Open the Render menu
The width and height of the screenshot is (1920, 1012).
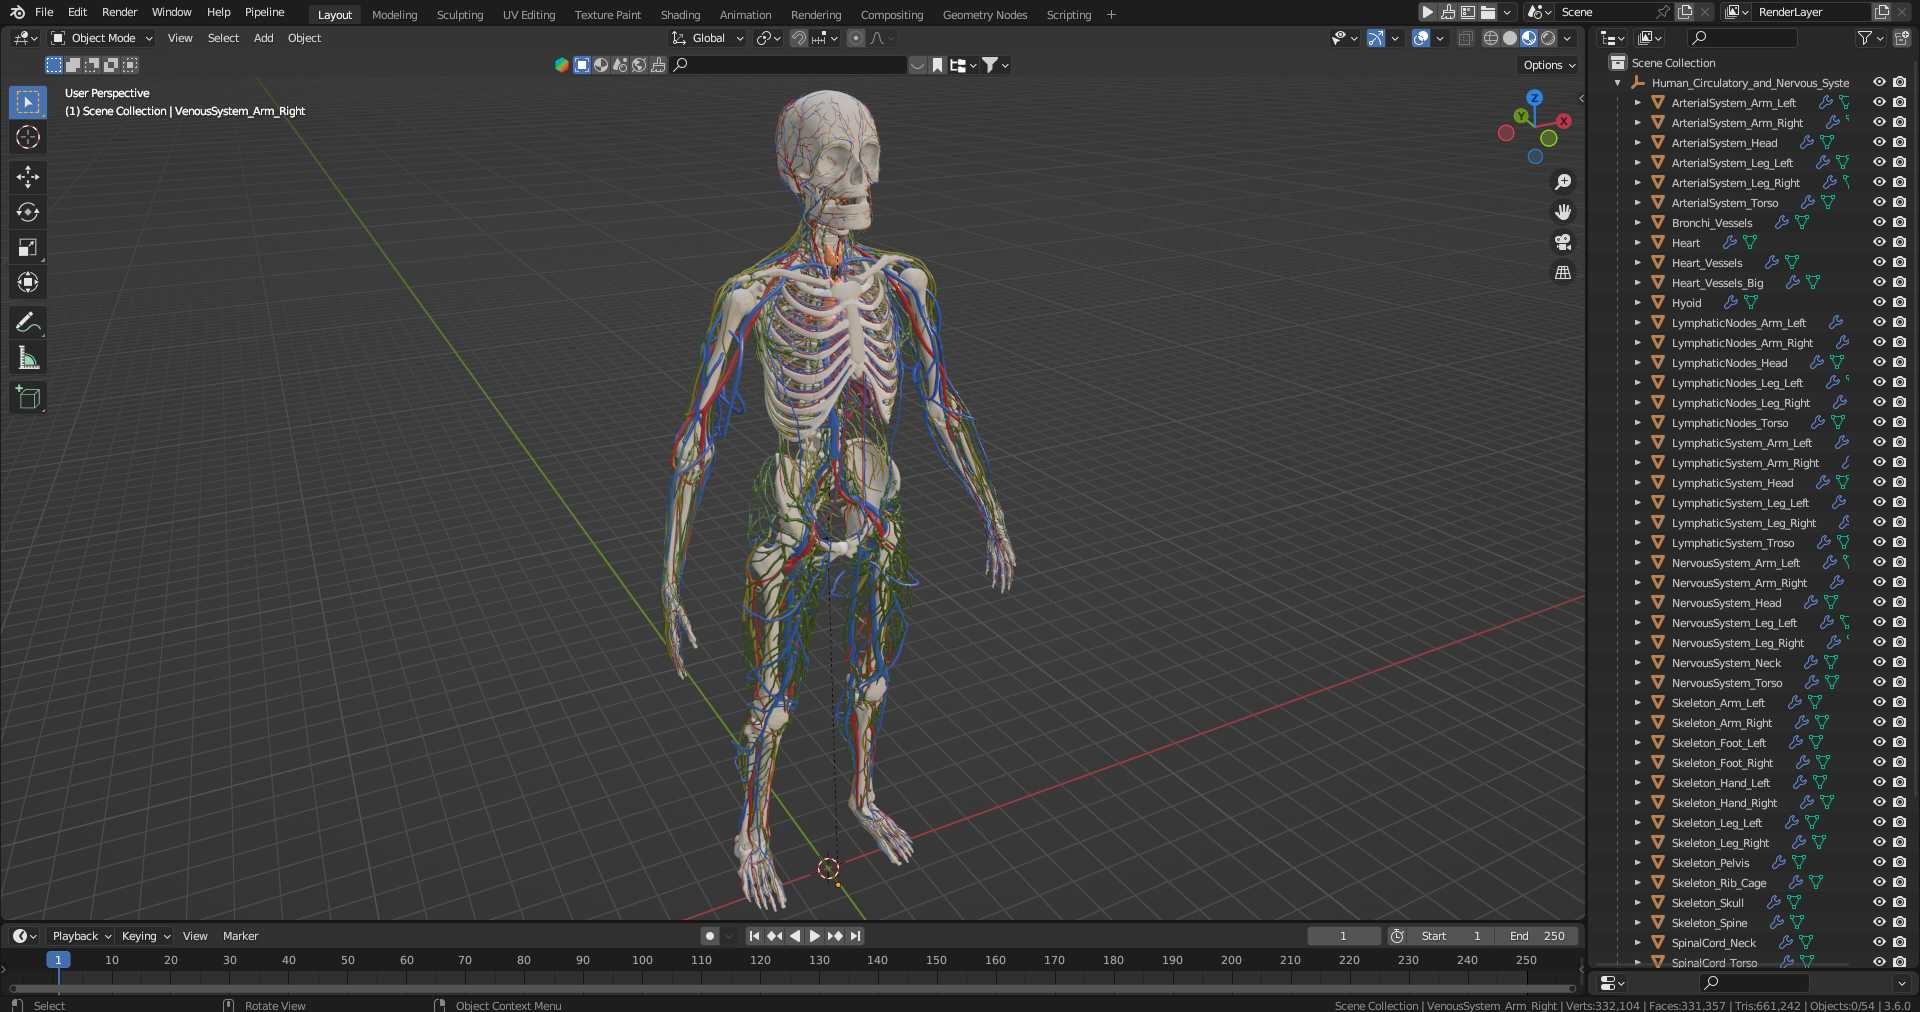click(x=119, y=12)
